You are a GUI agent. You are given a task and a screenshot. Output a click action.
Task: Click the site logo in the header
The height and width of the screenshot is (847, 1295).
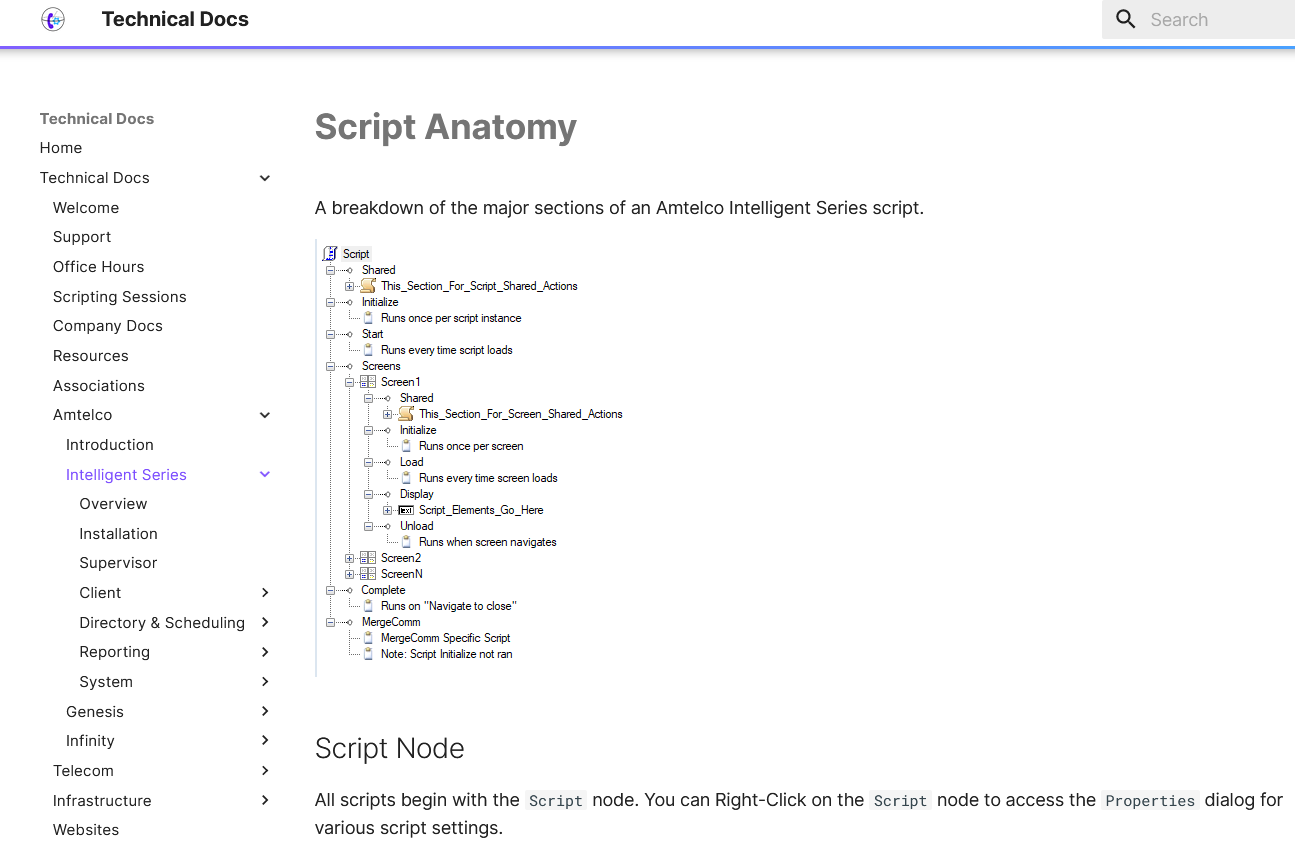[53, 19]
